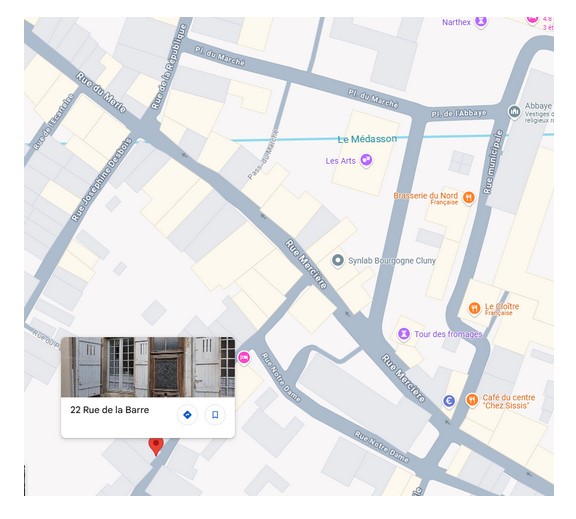The image size is (576, 519).
Task: Select the Le Cloître restaurant icon
Action: coord(474,309)
